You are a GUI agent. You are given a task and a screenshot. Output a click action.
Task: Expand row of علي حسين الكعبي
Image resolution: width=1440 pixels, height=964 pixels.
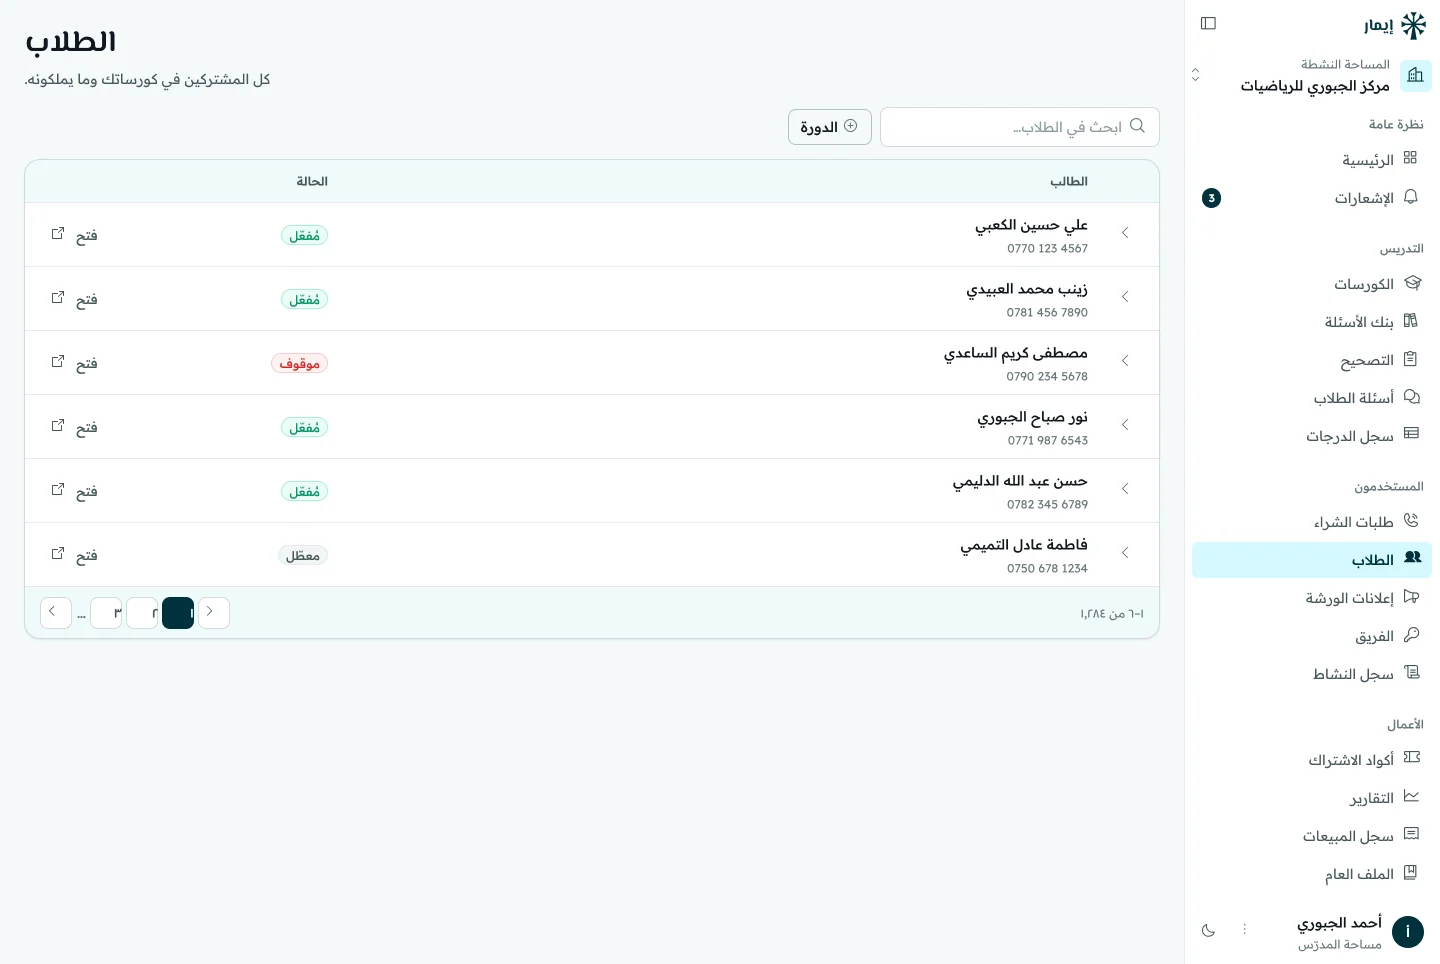[1125, 233]
